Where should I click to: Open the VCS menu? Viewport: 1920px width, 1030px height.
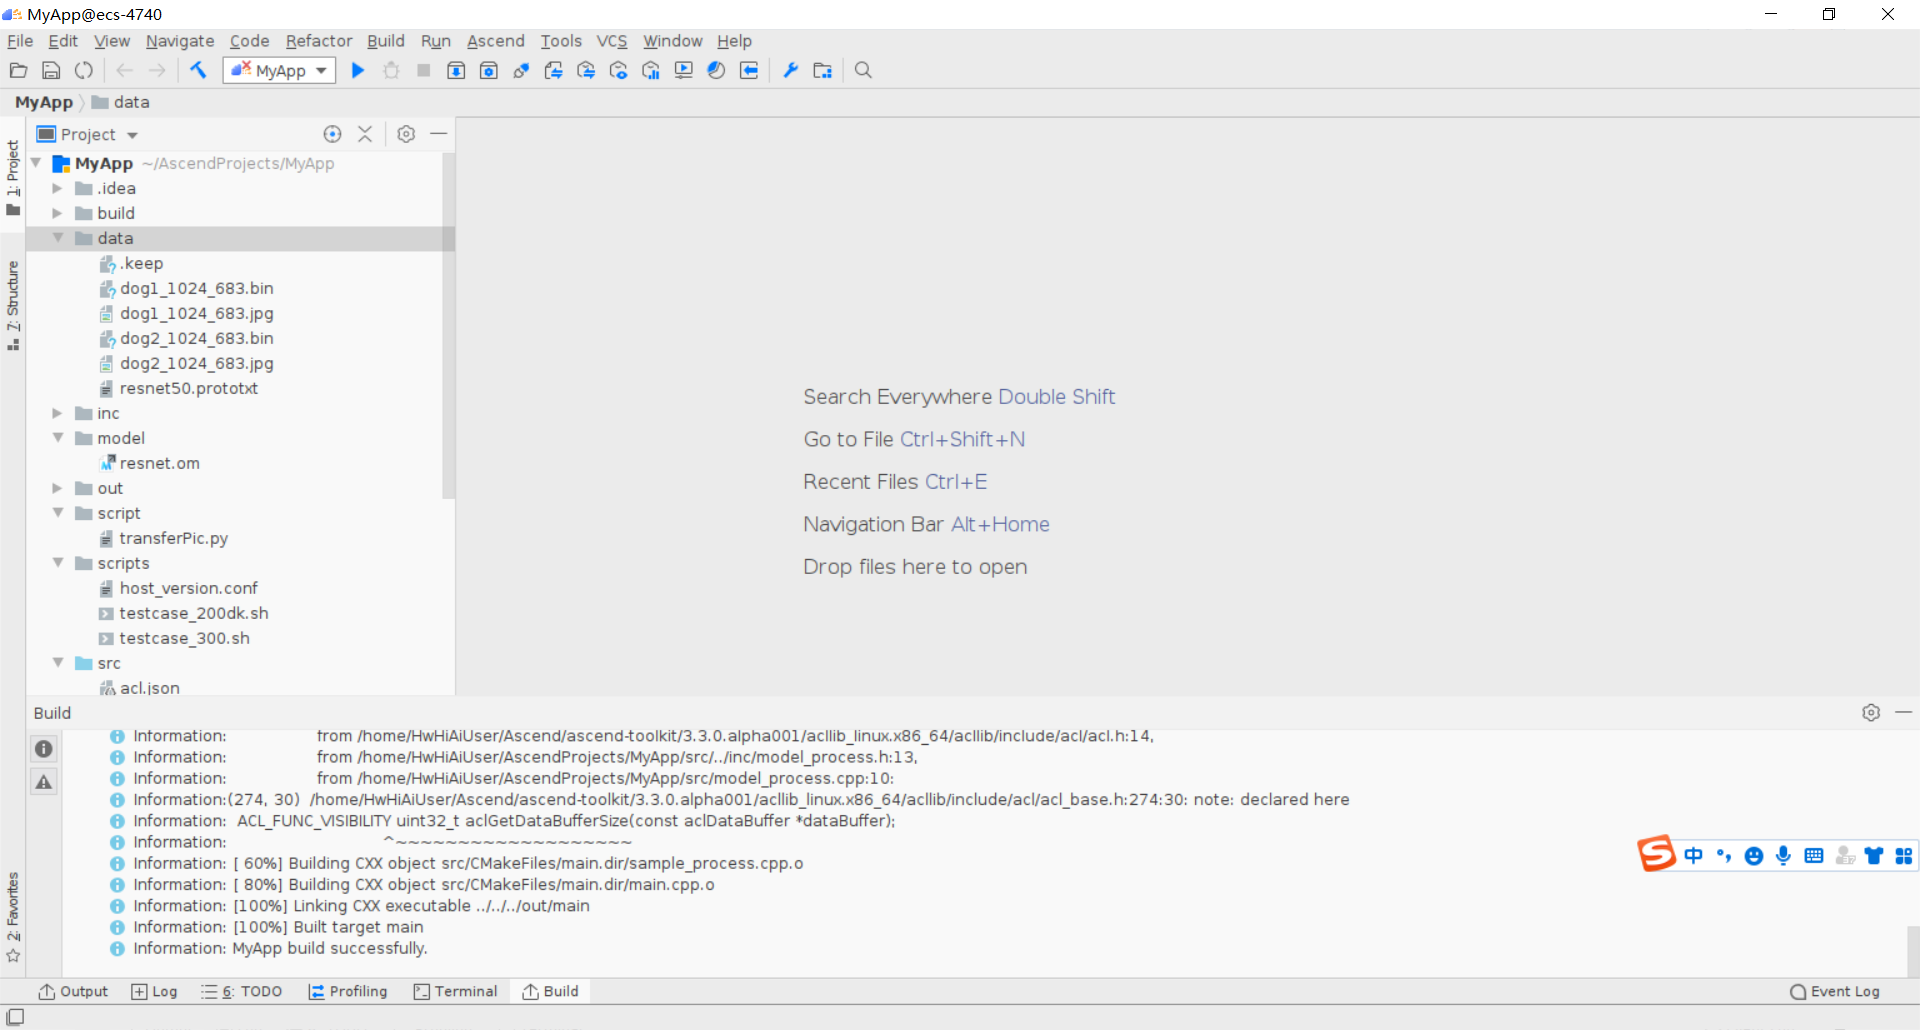click(x=612, y=41)
